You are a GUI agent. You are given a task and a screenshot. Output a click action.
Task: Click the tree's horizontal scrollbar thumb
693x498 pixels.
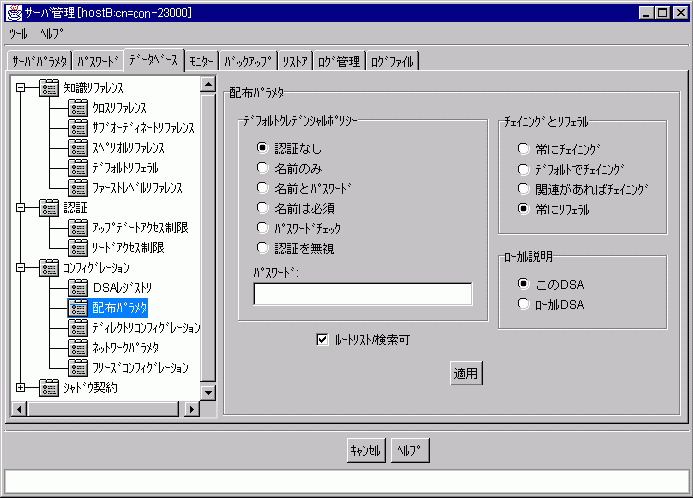point(103,409)
